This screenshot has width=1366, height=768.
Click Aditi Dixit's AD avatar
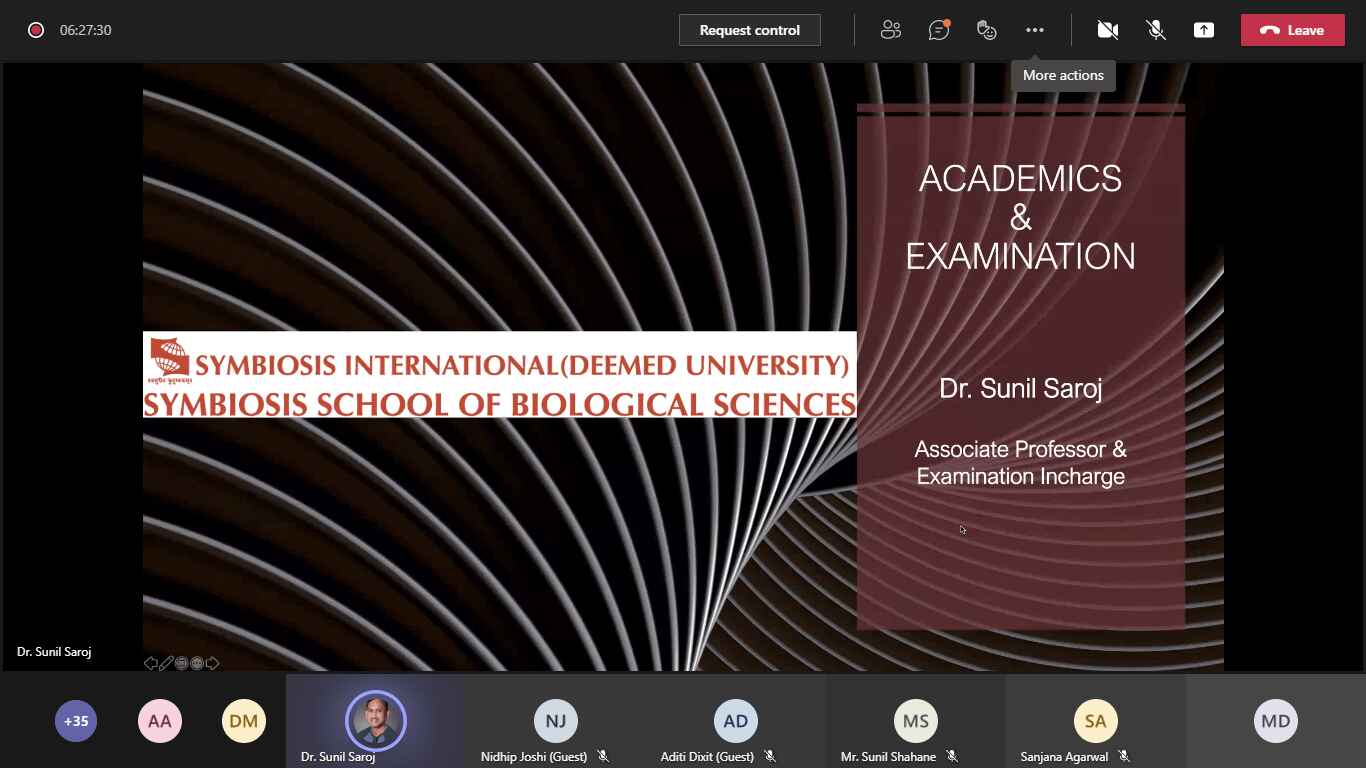(735, 721)
